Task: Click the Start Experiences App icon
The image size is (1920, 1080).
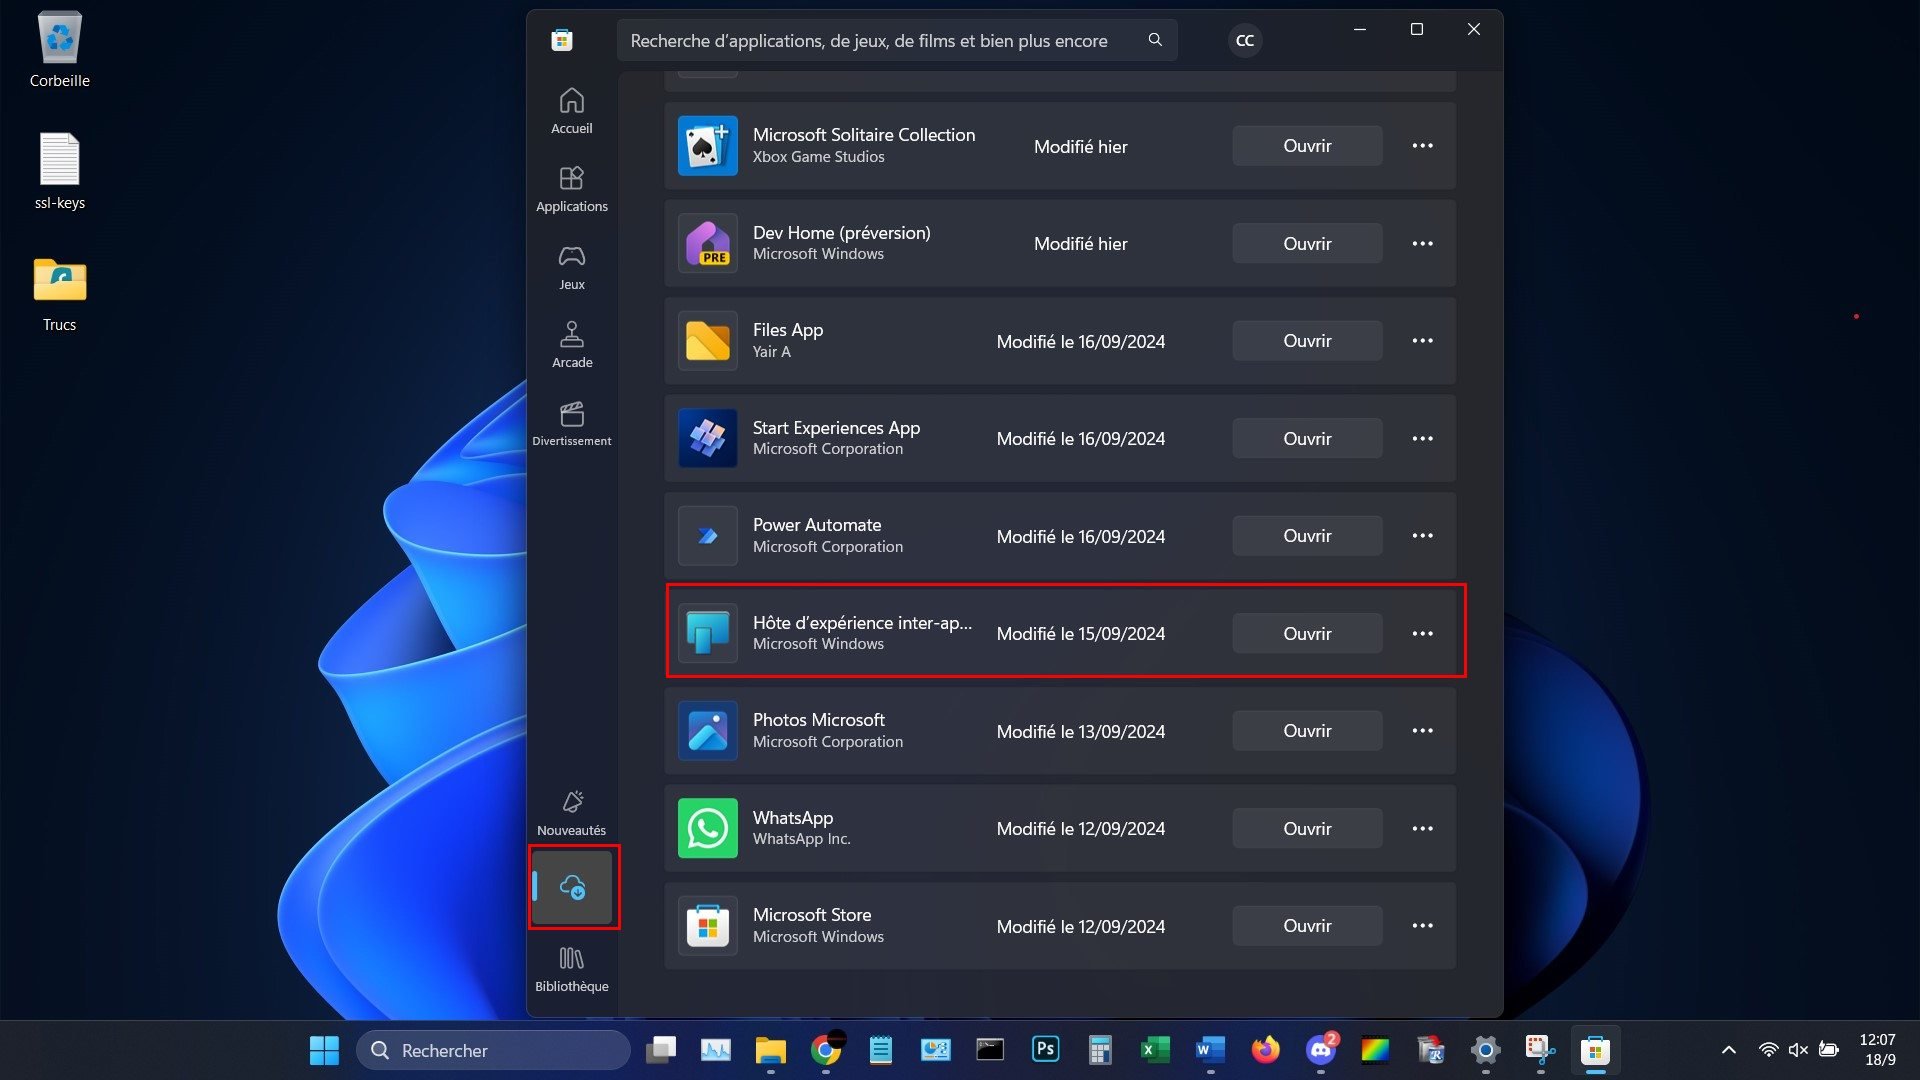Action: (x=707, y=438)
